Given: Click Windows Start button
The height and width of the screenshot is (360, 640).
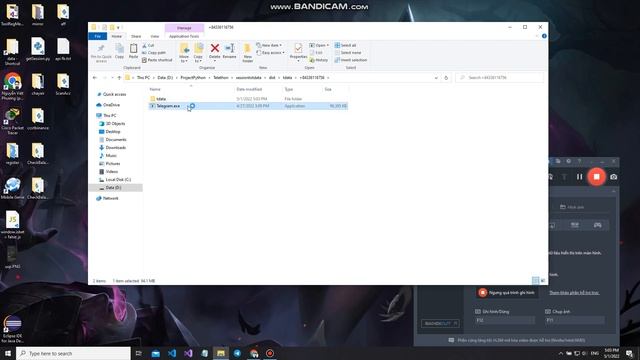Looking at the screenshot, I should tap(8, 353).
